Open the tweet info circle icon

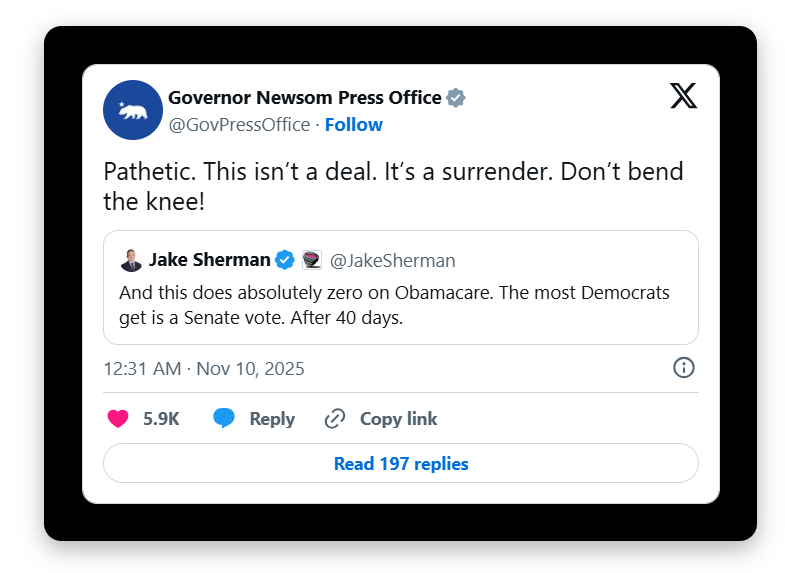tap(683, 368)
